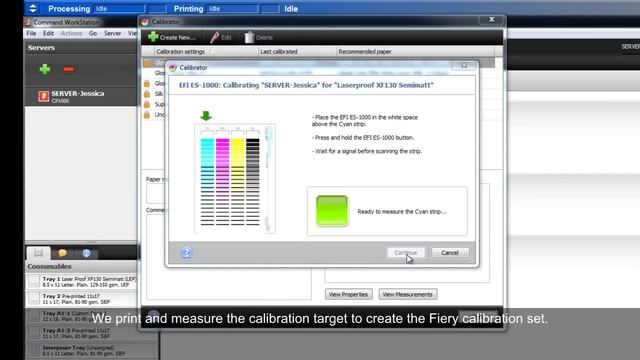Sort by Calibration settings column header
The width and height of the screenshot is (640, 360).
click(x=206, y=51)
